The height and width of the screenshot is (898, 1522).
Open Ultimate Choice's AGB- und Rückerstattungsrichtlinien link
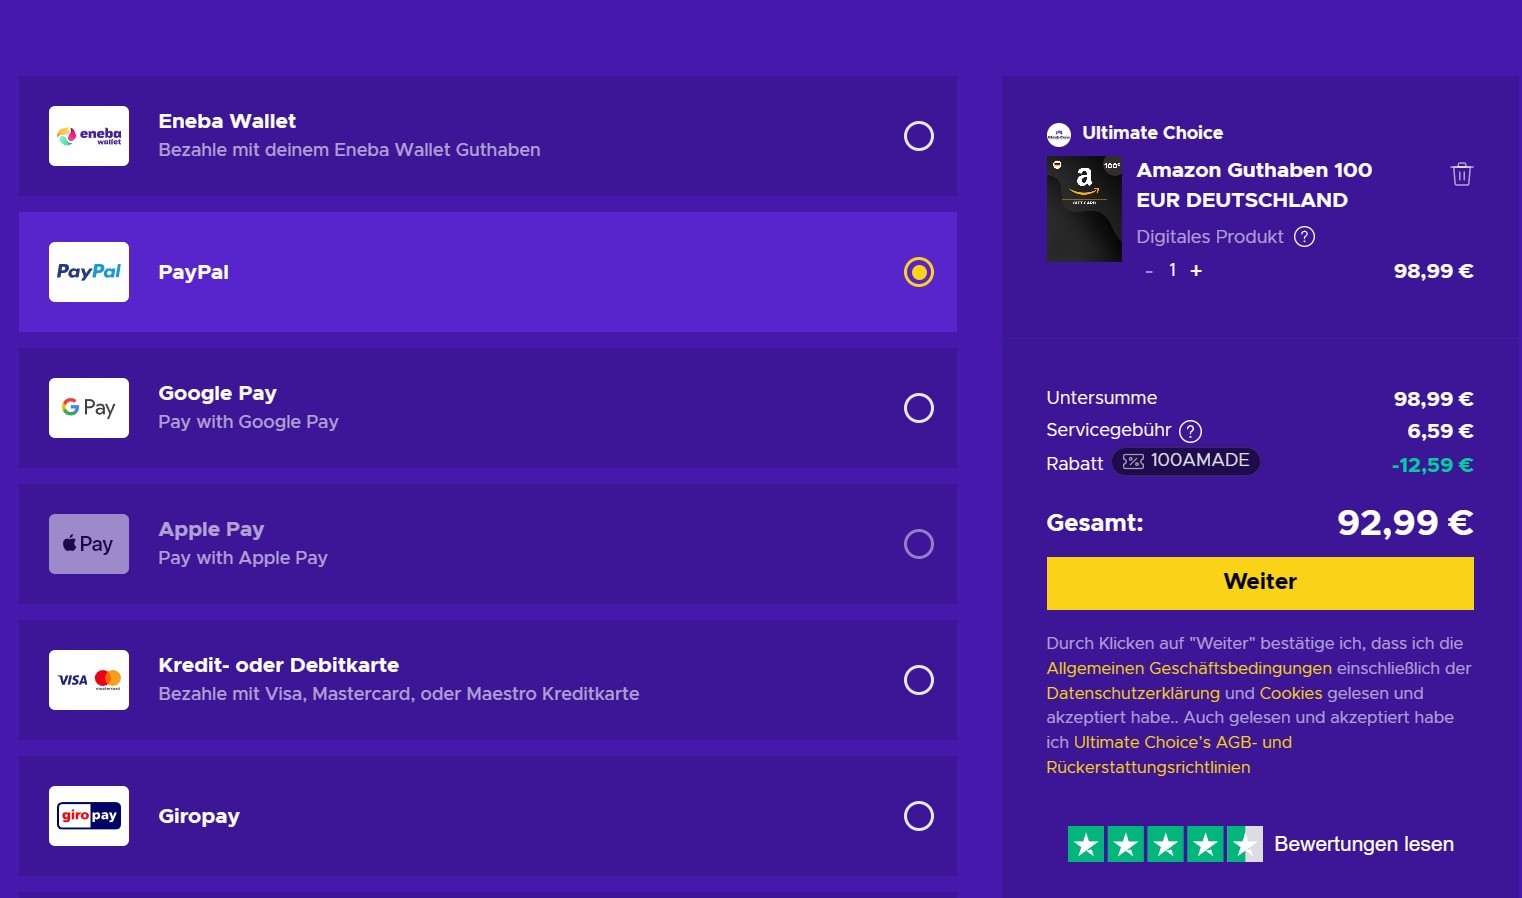coord(1170,755)
